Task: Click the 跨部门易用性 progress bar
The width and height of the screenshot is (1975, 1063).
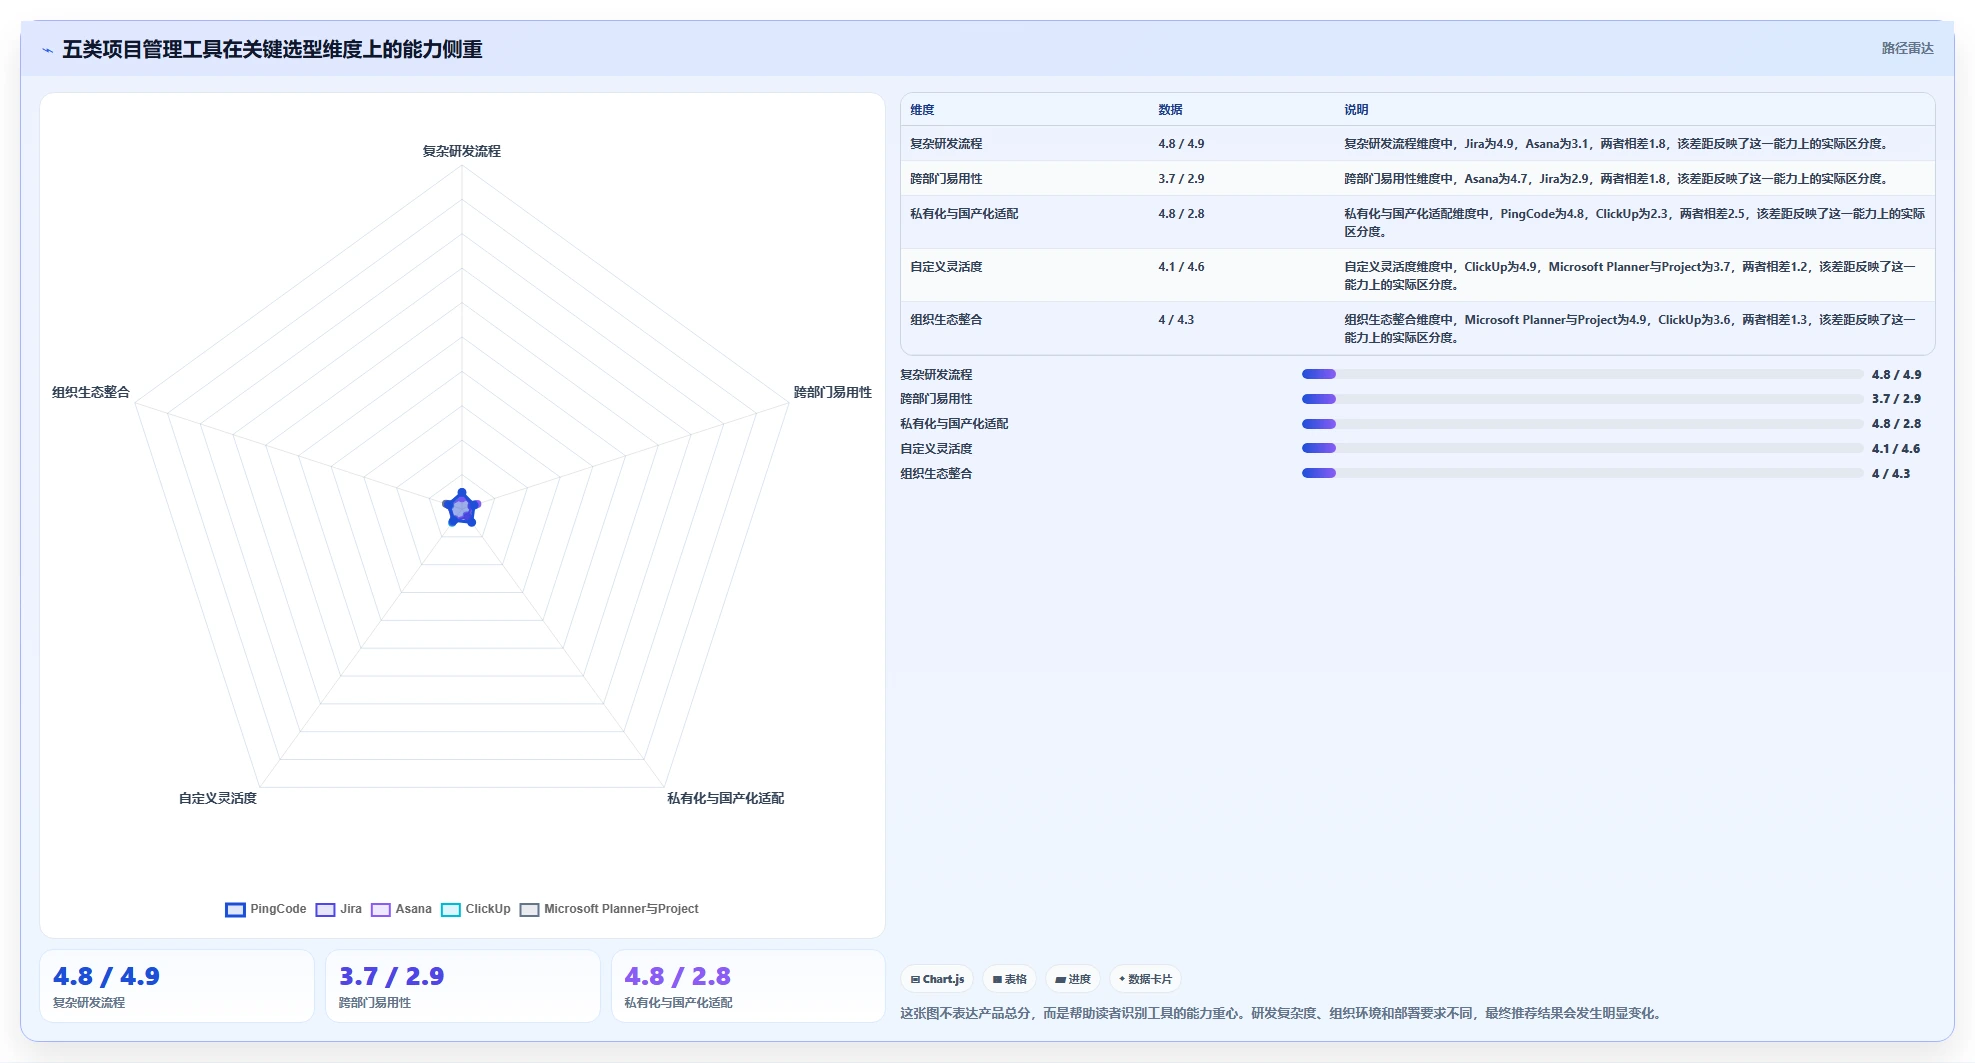Action: point(1582,399)
